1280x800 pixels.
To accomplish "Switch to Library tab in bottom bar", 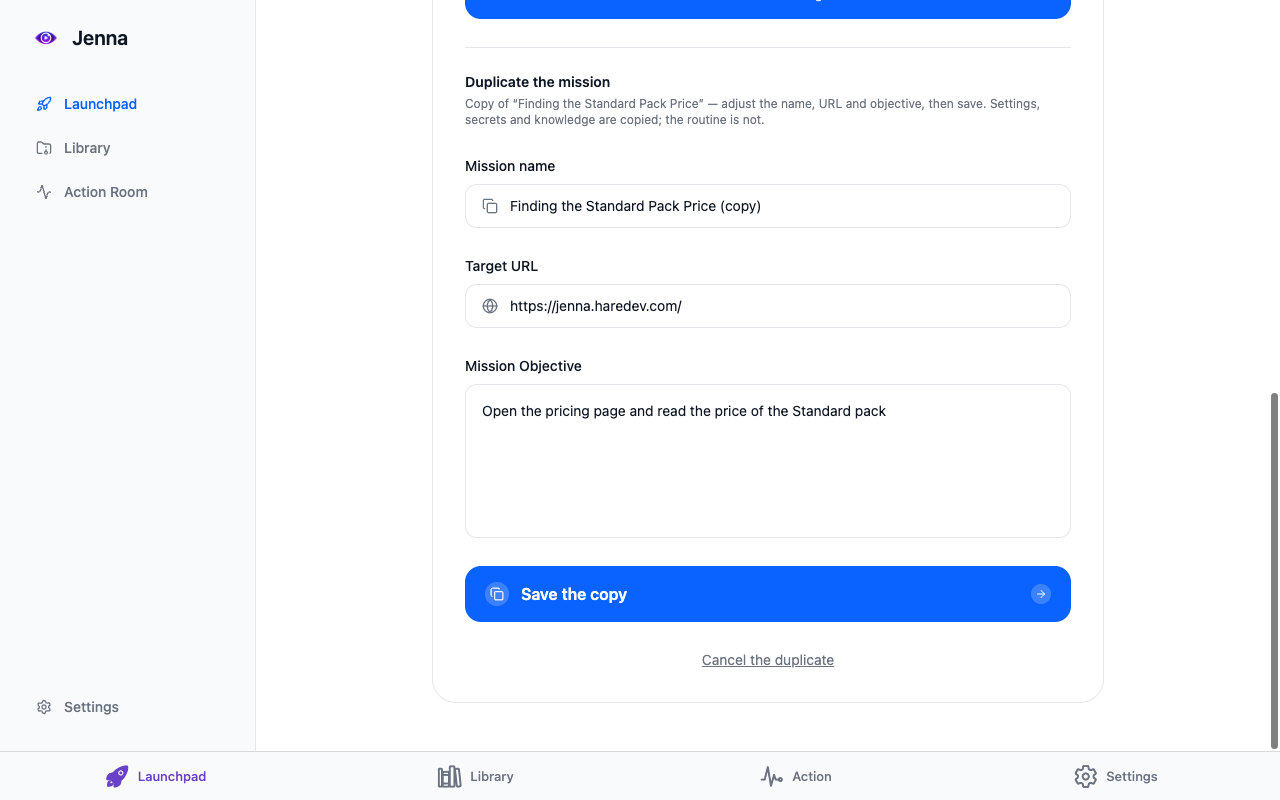I will point(476,776).
